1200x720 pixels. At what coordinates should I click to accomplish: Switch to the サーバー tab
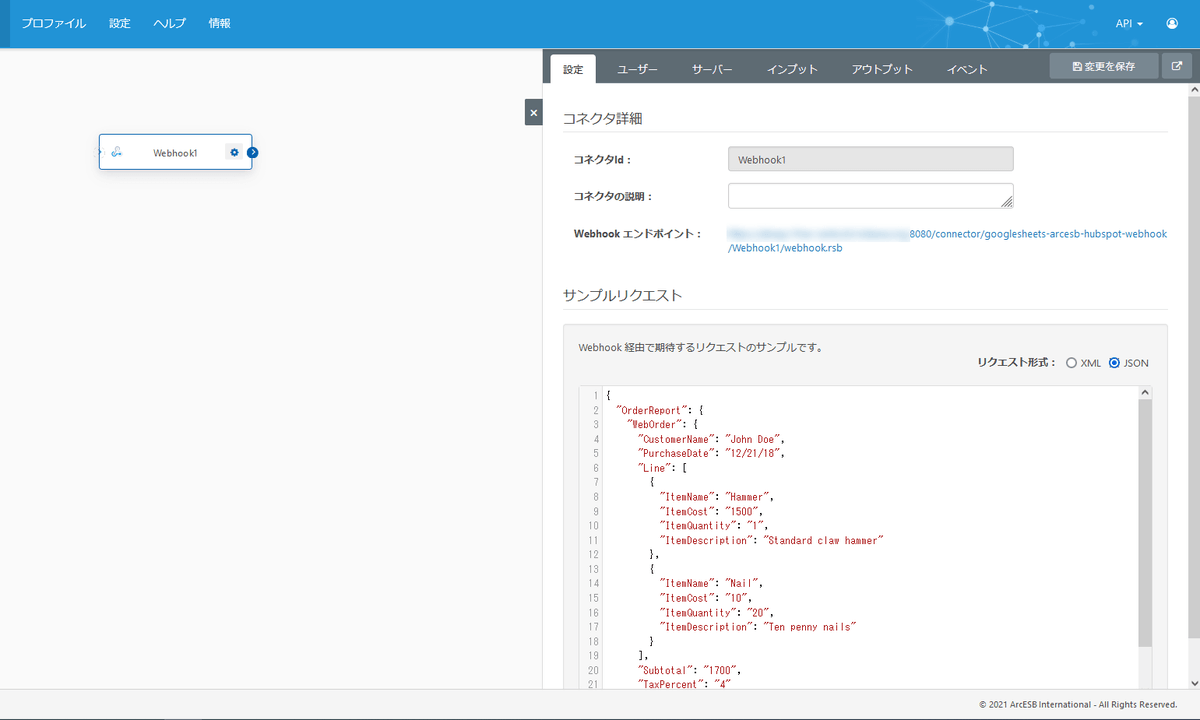[712, 69]
